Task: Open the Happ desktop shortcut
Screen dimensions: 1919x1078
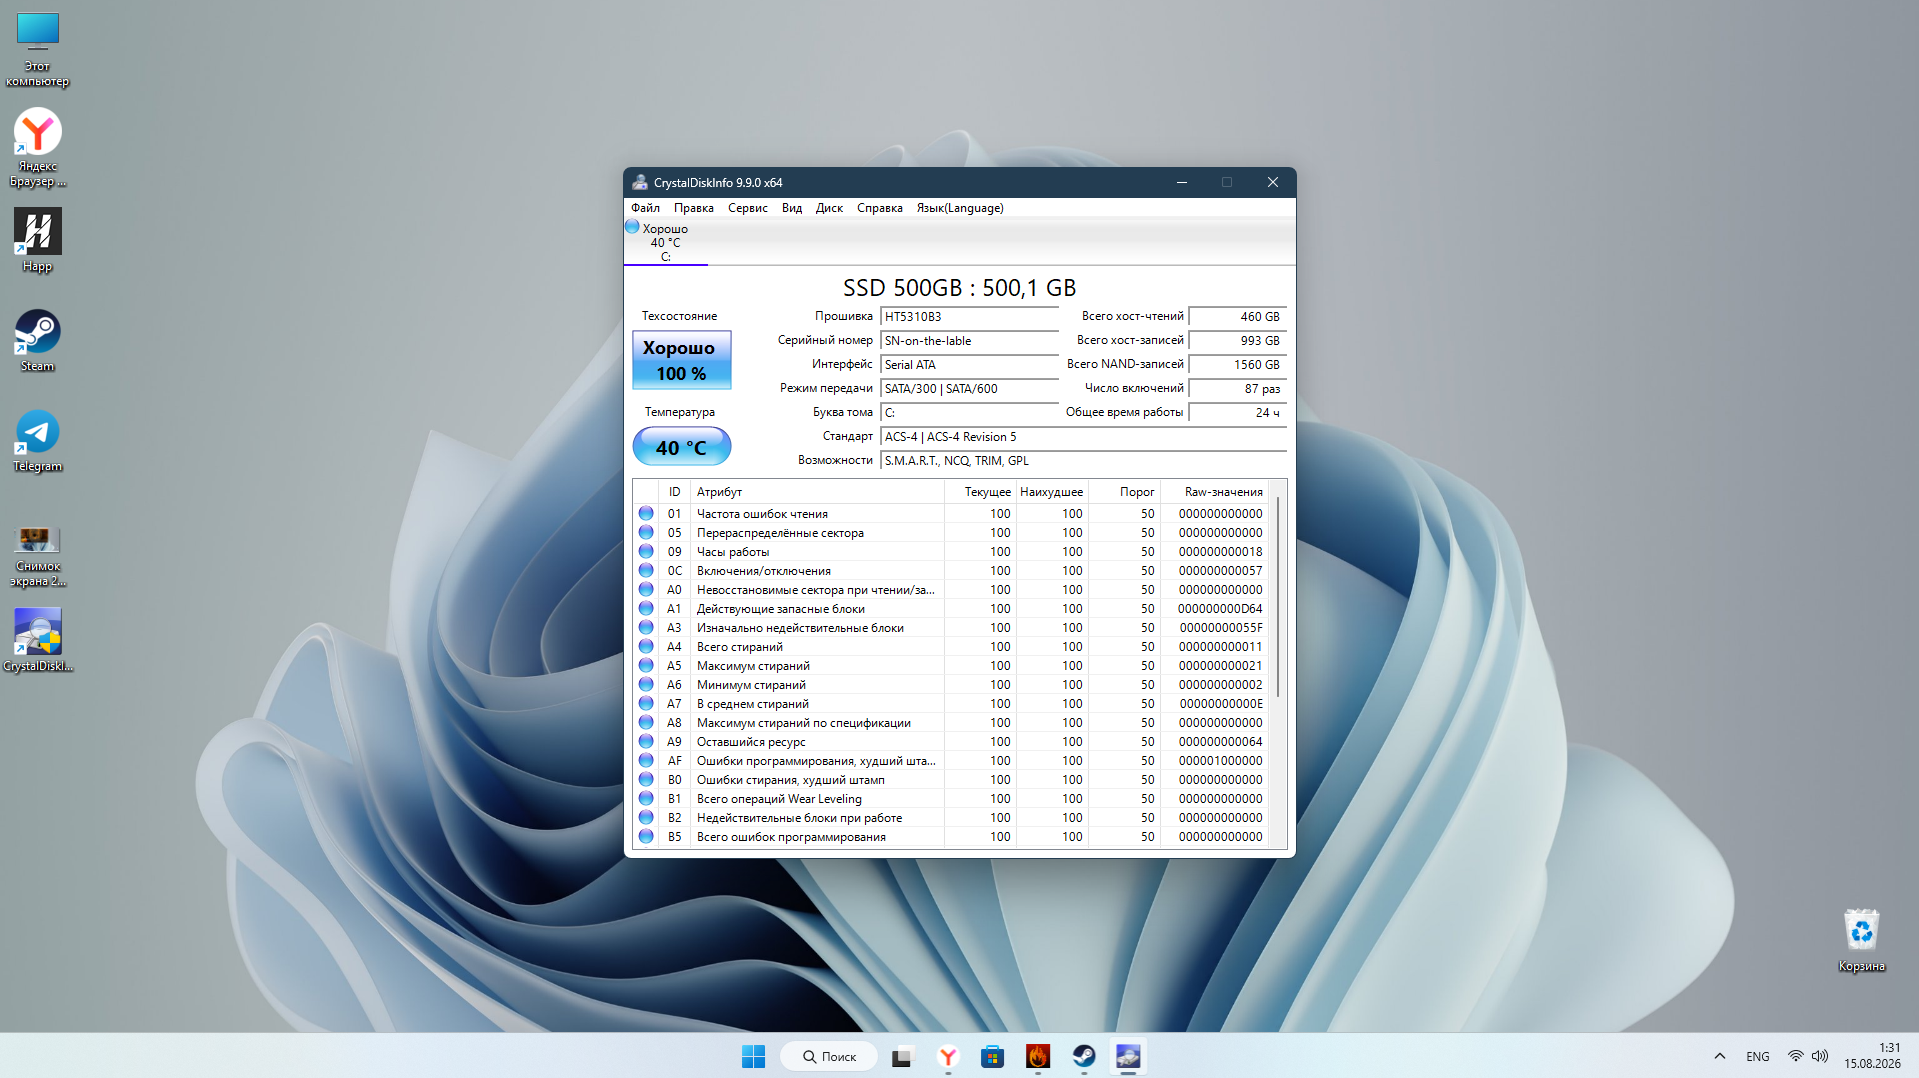Action: (38, 240)
